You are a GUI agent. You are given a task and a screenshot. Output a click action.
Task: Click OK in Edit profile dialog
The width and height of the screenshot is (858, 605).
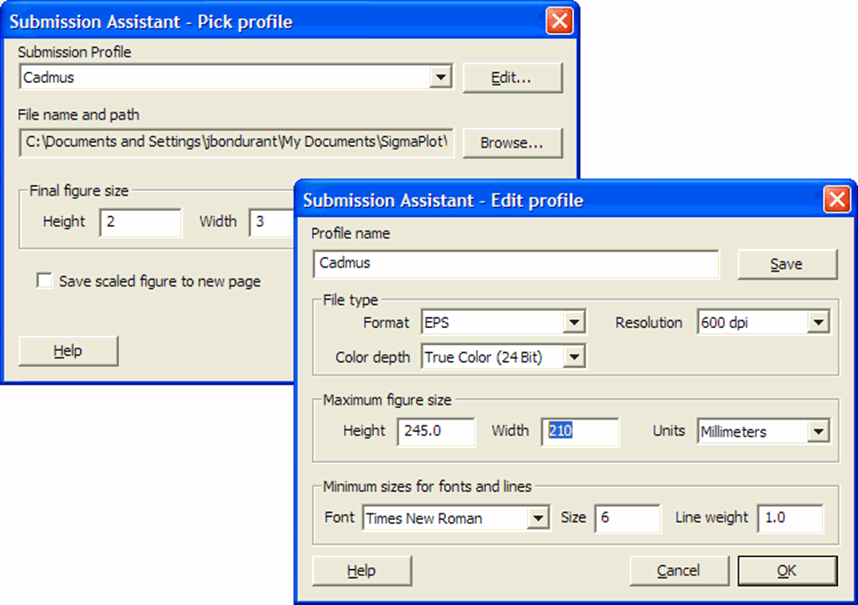pyautogui.click(x=786, y=570)
